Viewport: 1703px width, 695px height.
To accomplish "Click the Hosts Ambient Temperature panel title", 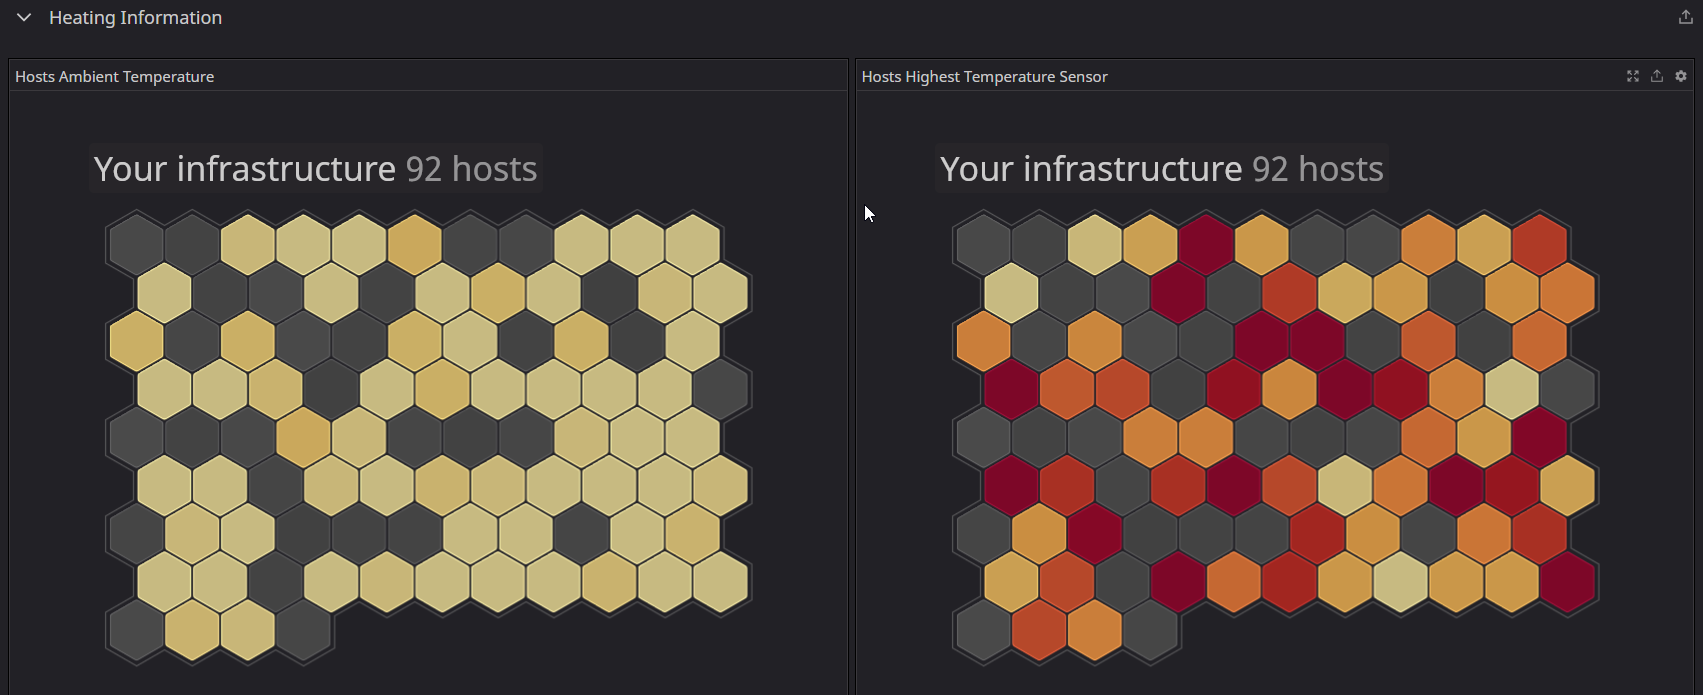I will click(114, 77).
